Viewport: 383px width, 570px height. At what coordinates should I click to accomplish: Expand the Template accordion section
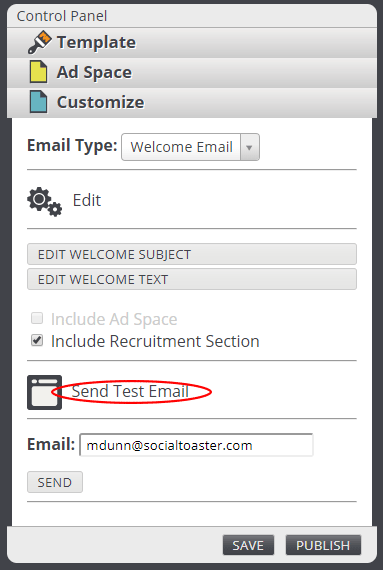[192, 43]
